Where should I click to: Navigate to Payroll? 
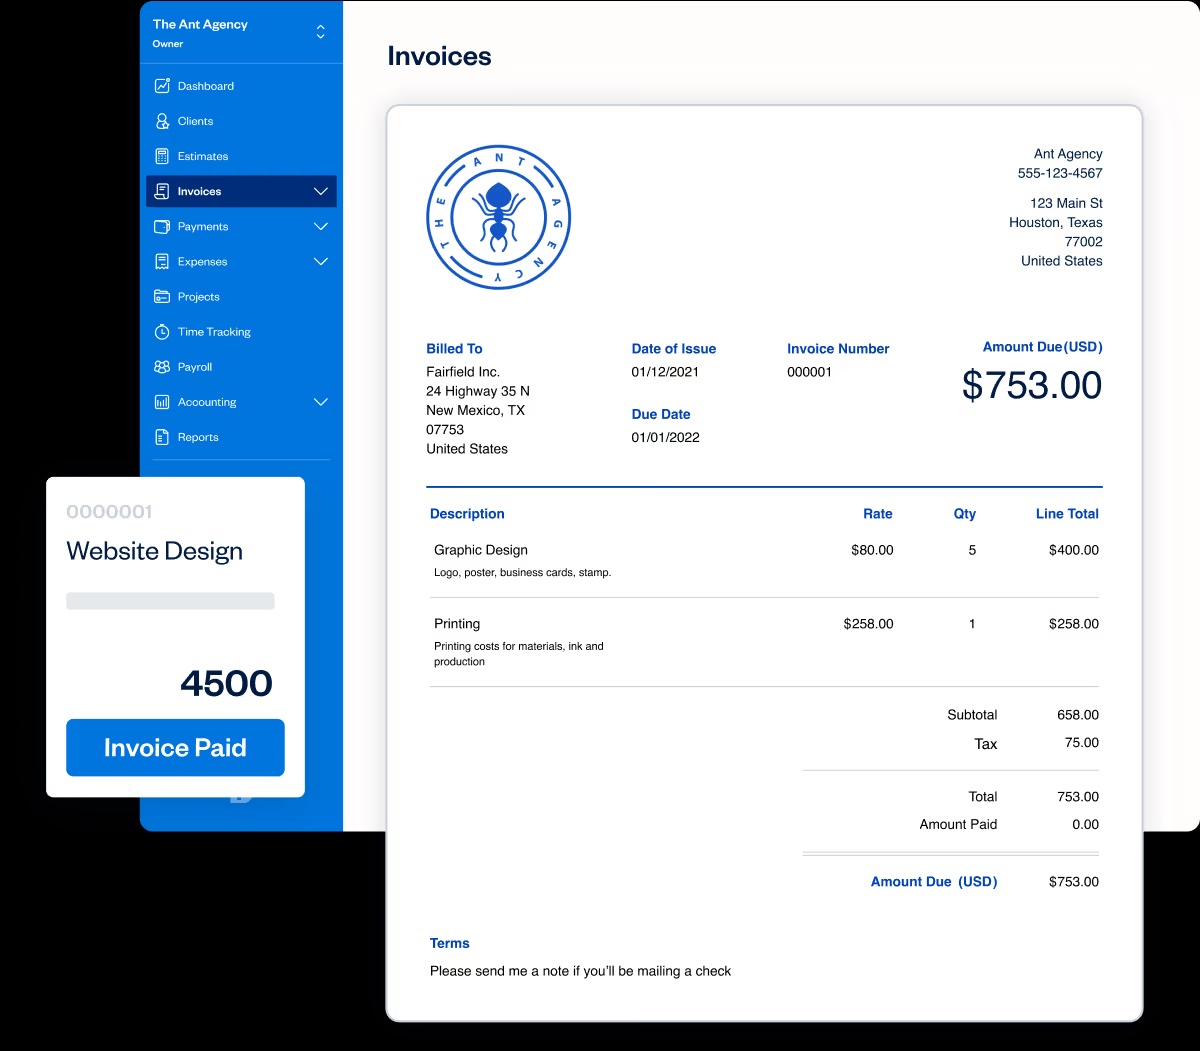[195, 367]
